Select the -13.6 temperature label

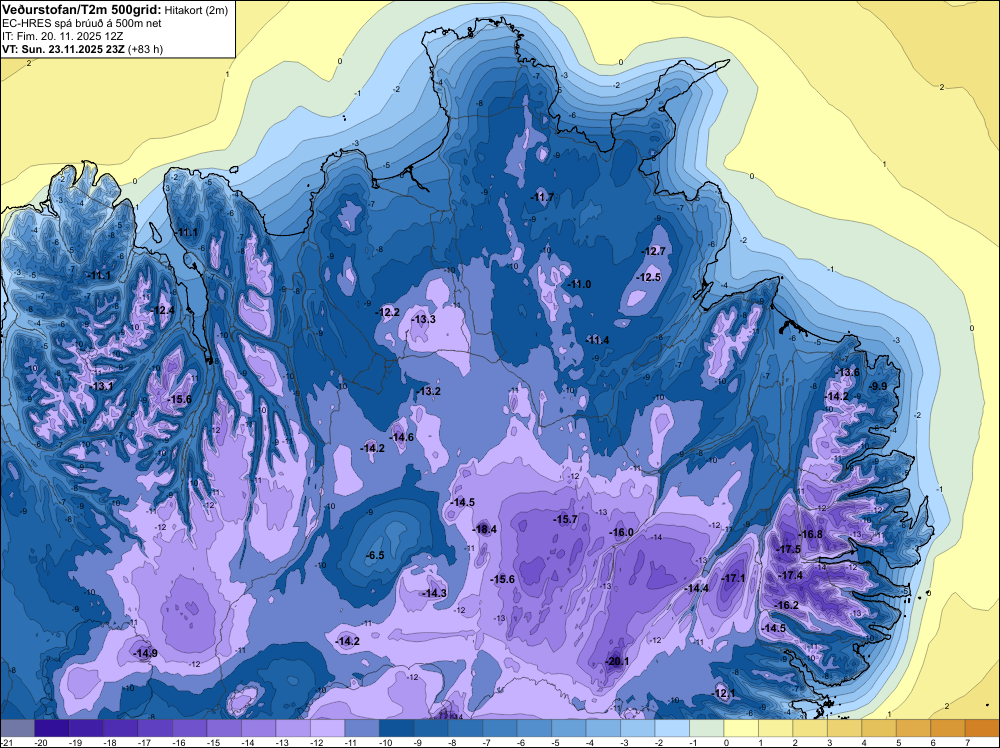click(x=848, y=372)
